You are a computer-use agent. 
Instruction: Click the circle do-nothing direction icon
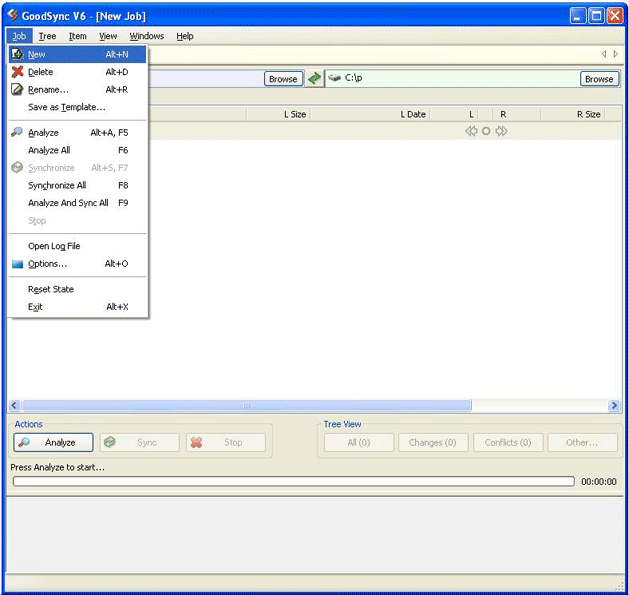tap(486, 131)
